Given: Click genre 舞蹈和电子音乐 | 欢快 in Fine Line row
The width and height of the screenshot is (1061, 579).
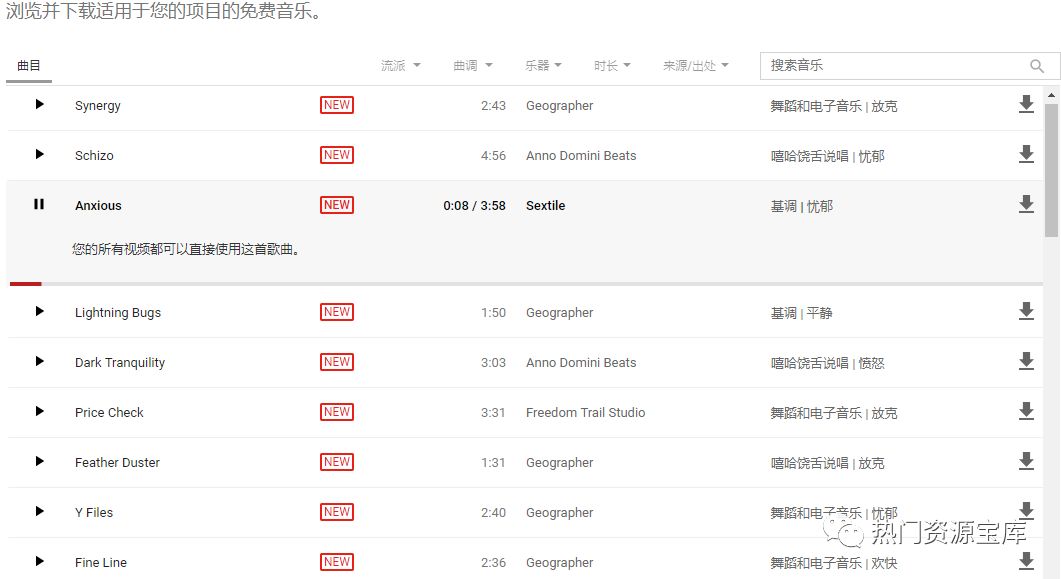Looking at the screenshot, I should (x=834, y=563).
